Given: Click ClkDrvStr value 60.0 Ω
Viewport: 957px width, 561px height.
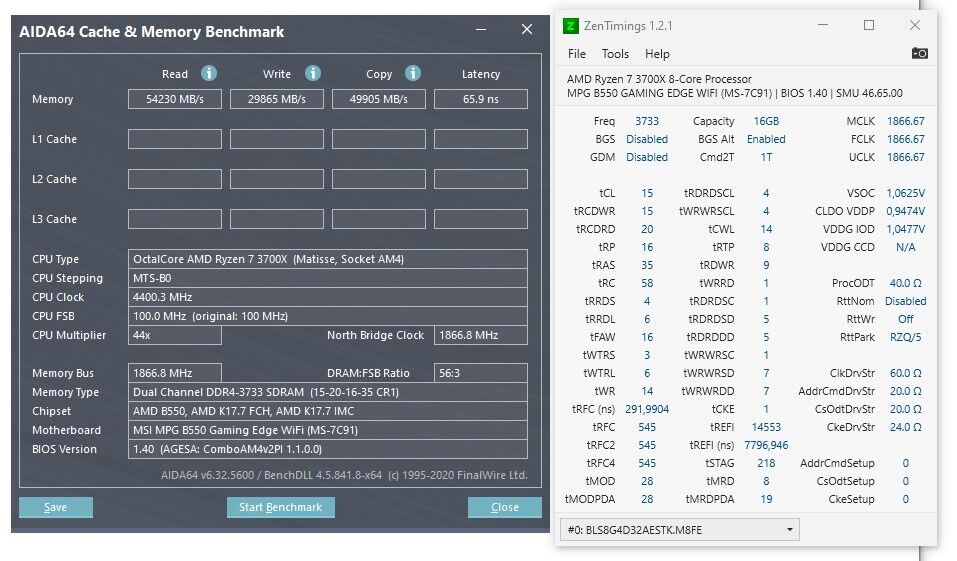Looking at the screenshot, I should (x=906, y=373).
